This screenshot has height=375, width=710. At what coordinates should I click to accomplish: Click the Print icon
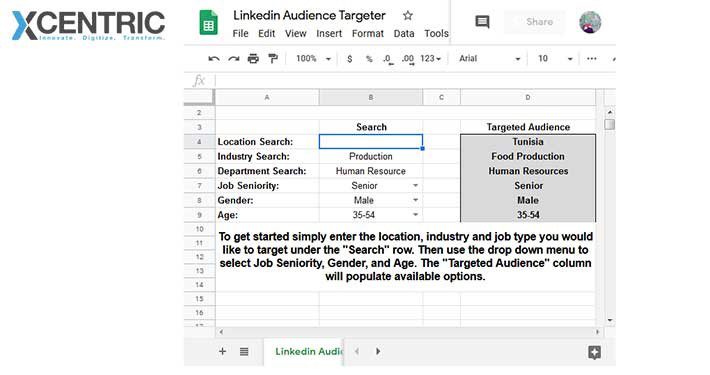coord(254,59)
